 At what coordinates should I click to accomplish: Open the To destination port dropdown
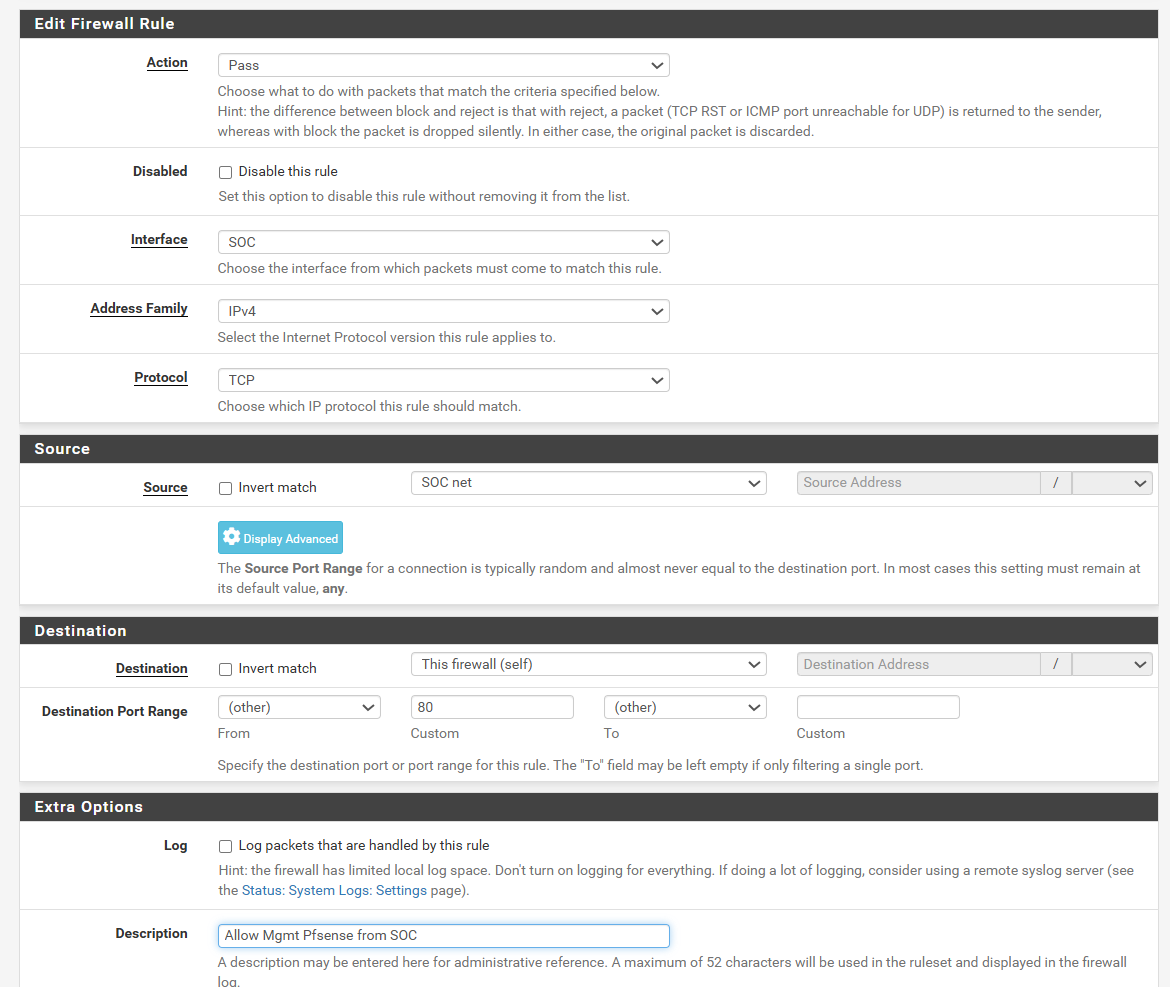(x=685, y=707)
